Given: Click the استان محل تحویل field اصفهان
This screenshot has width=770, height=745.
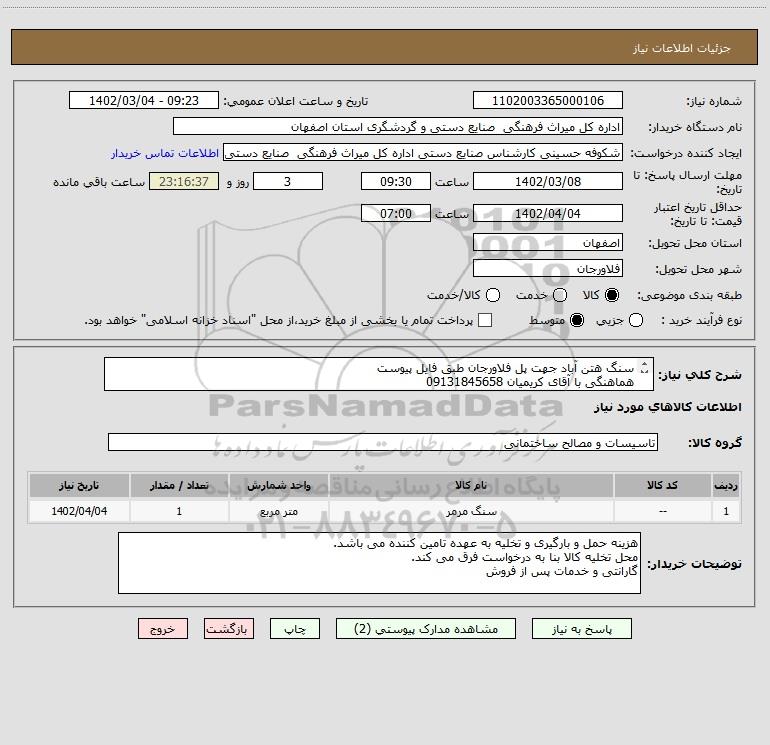Looking at the screenshot, I should [x=548, y=243].
